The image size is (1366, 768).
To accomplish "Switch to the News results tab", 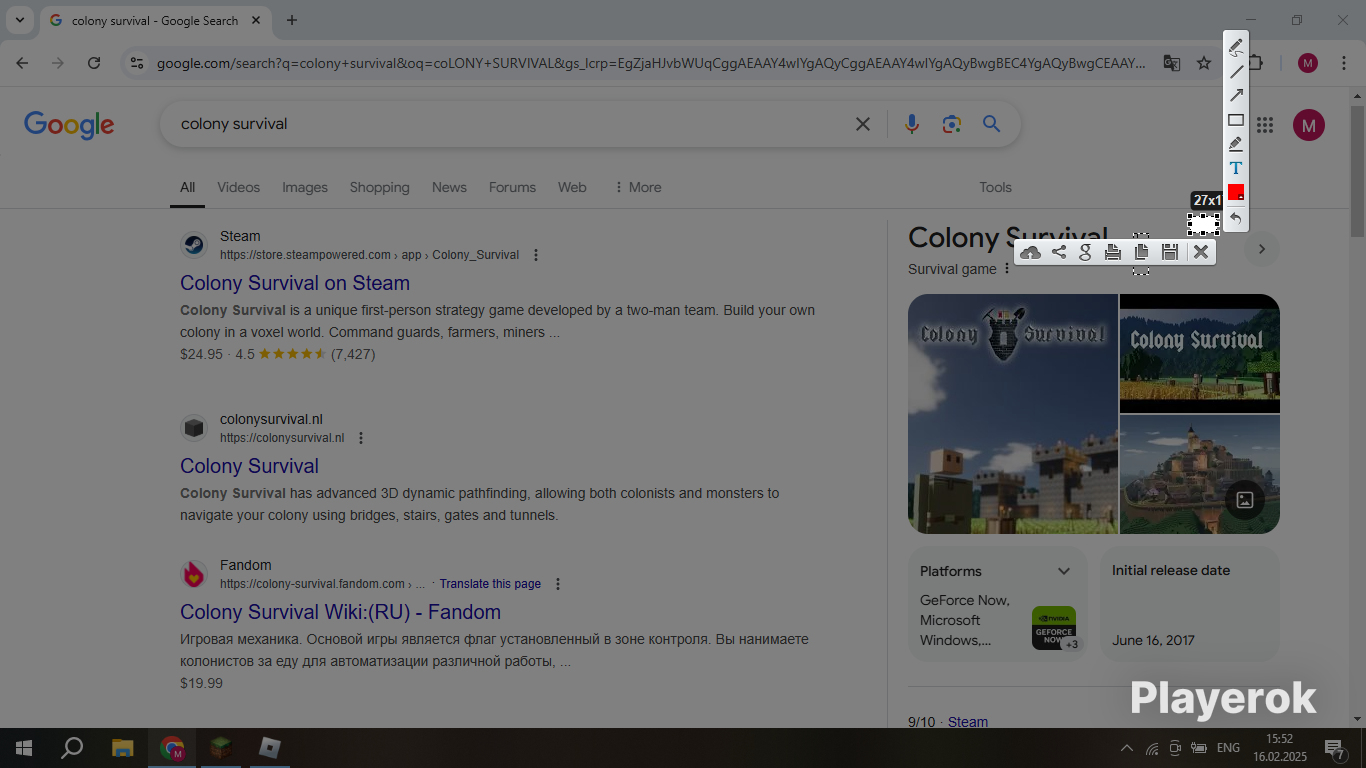I will pyautogui.click(x=449, y=187).
